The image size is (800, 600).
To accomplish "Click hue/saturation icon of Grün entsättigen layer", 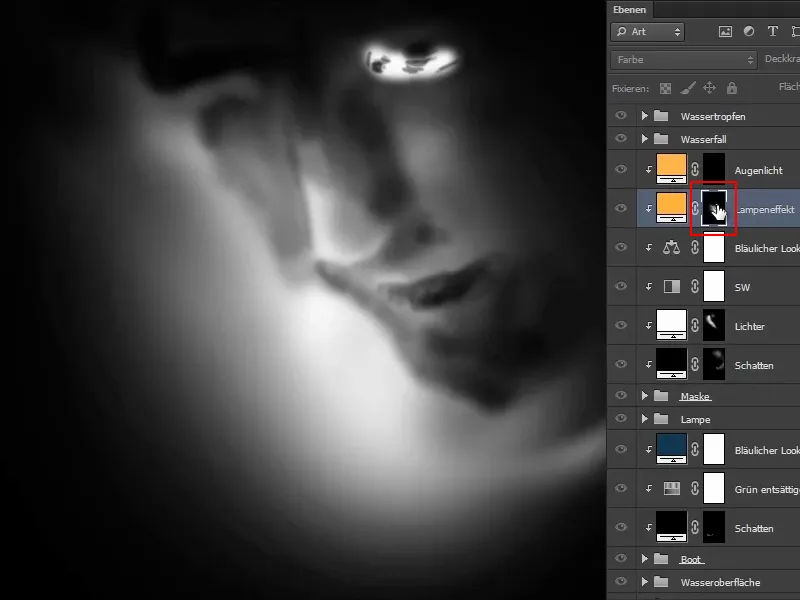I will 671,489.
